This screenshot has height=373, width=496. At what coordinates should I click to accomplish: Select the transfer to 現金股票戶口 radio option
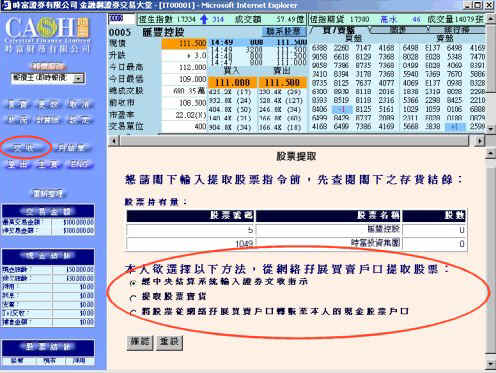tap(133, 312)
